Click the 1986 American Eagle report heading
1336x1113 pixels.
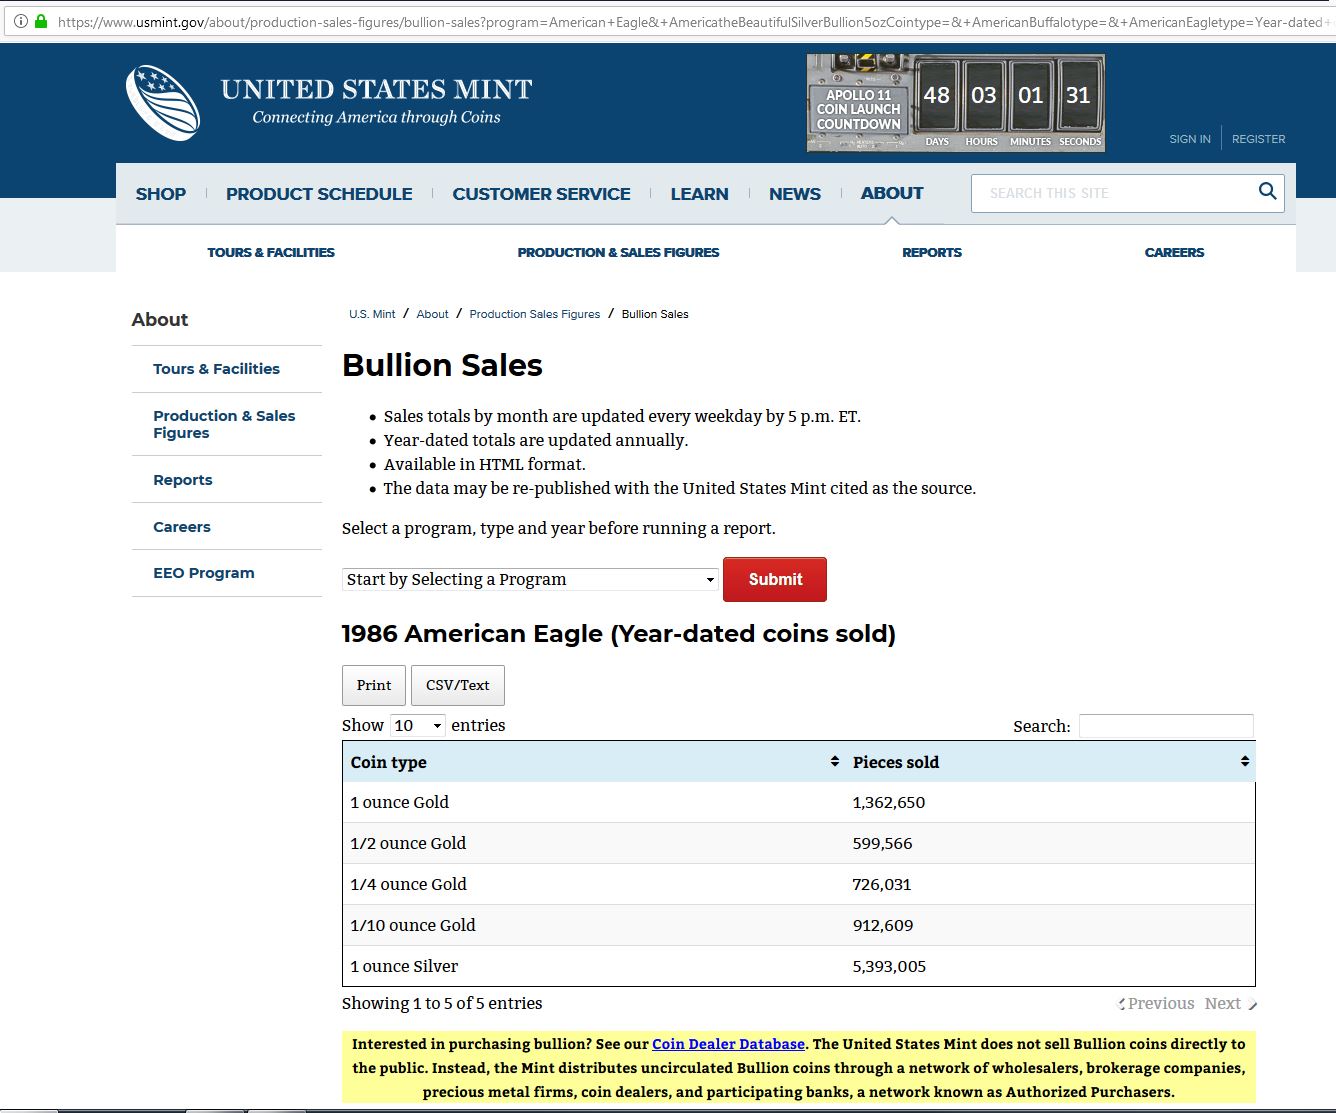click(619, 634)
